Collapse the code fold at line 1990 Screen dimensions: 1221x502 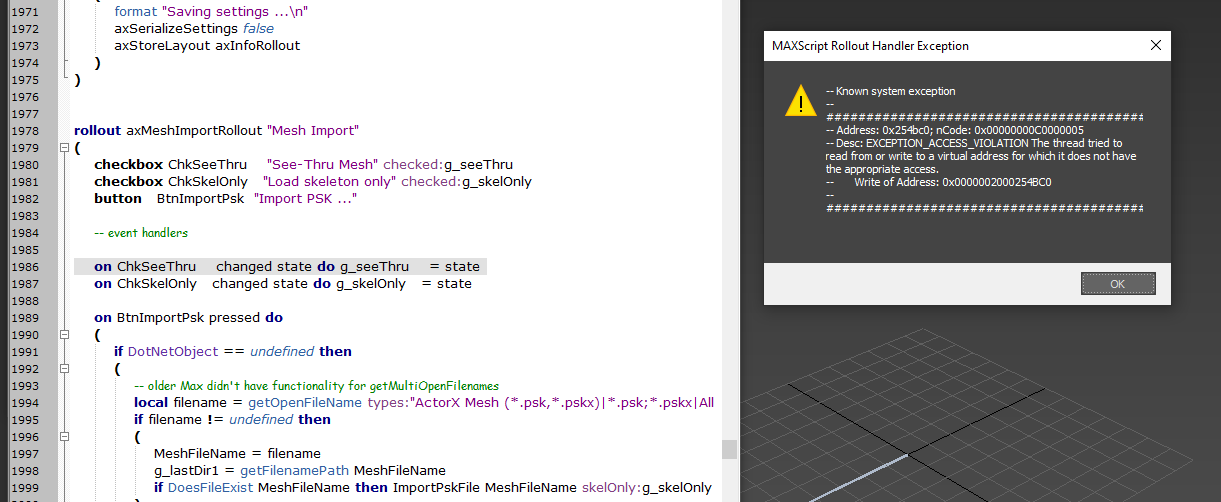coord(65,335)
